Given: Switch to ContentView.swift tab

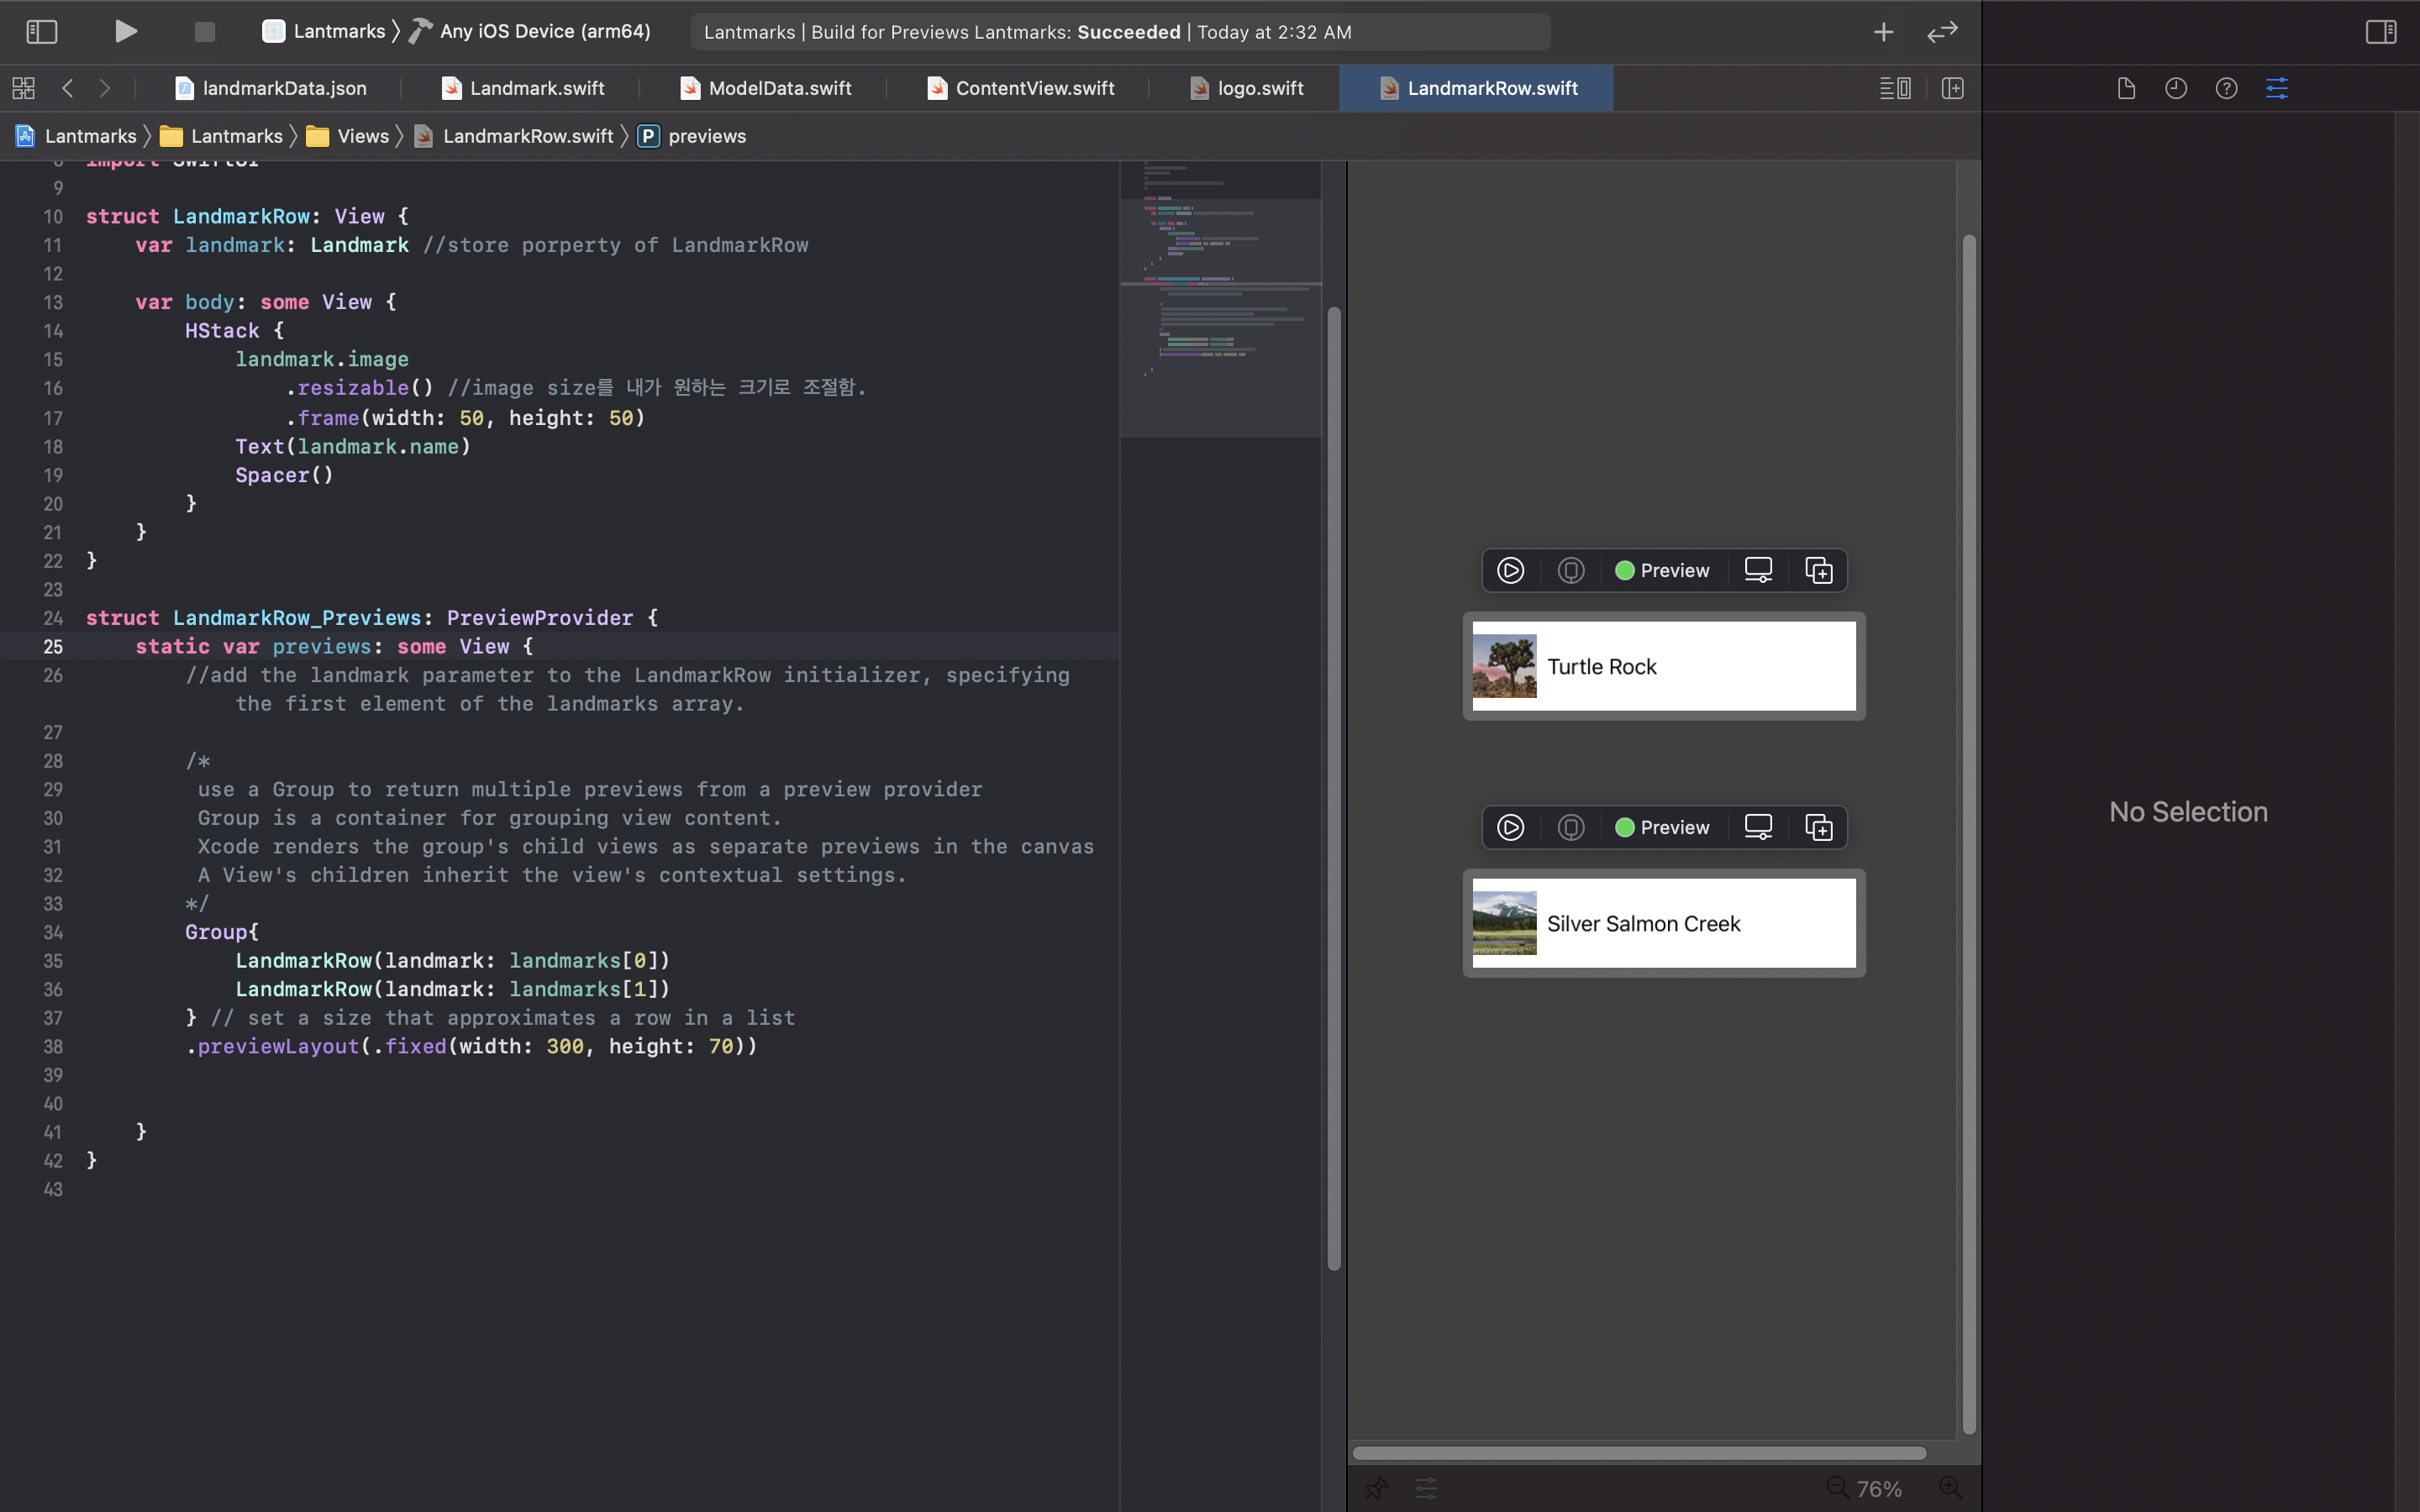Looking at the screenshot, I should pos(1034,88).
